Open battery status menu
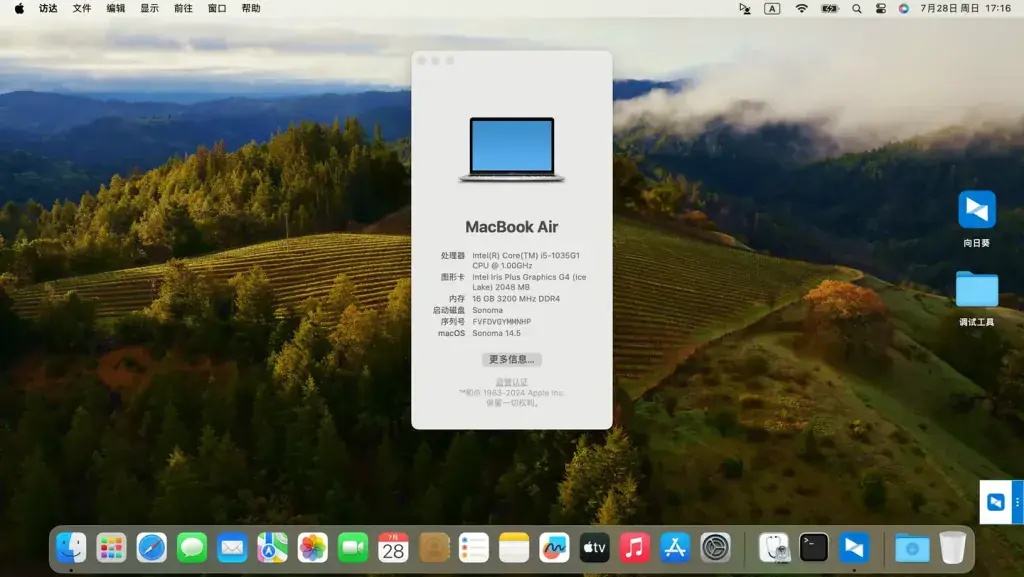Screen dimensions: 1024x577 [x=829, y=8]
